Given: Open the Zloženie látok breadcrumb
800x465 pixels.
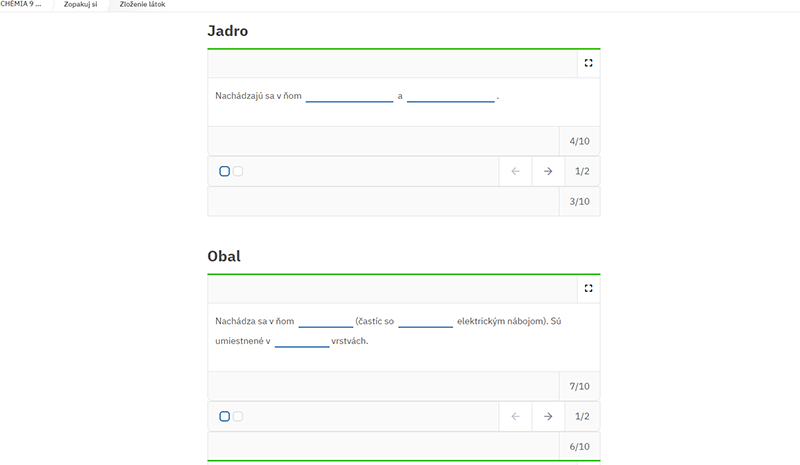Looking at the screenshot, I should tap(142, 4).
